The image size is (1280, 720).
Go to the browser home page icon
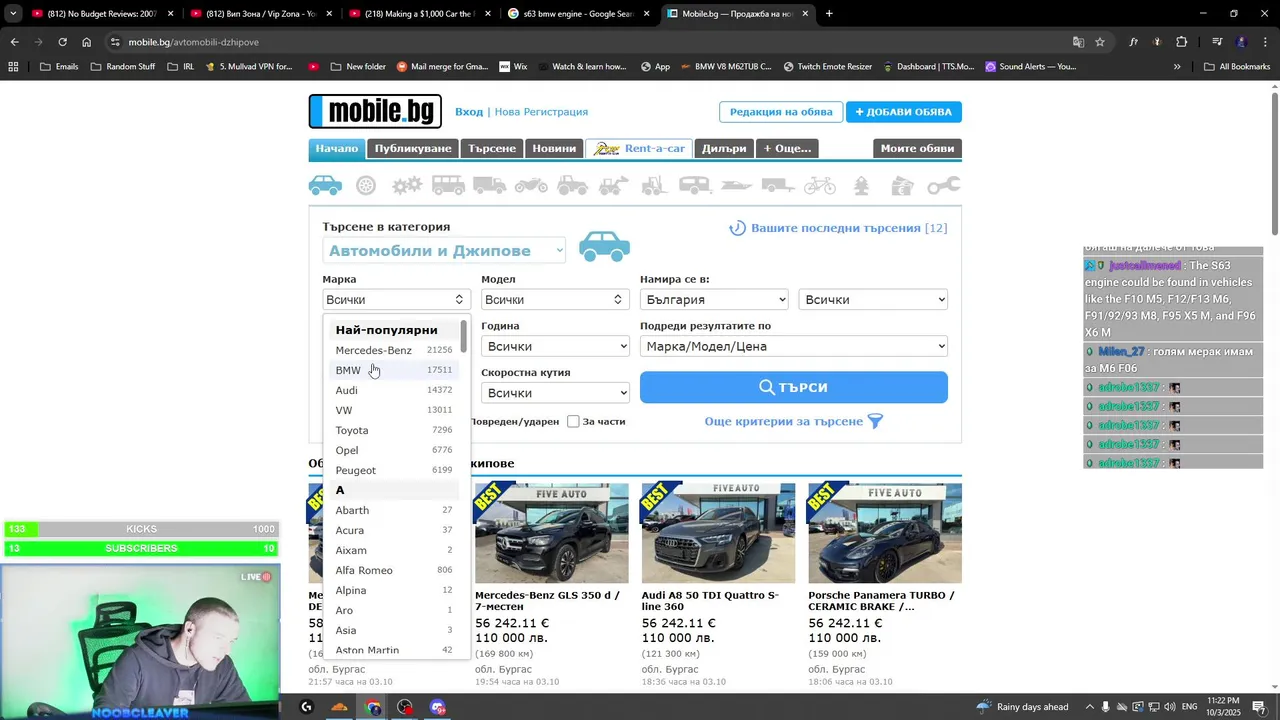87,42
